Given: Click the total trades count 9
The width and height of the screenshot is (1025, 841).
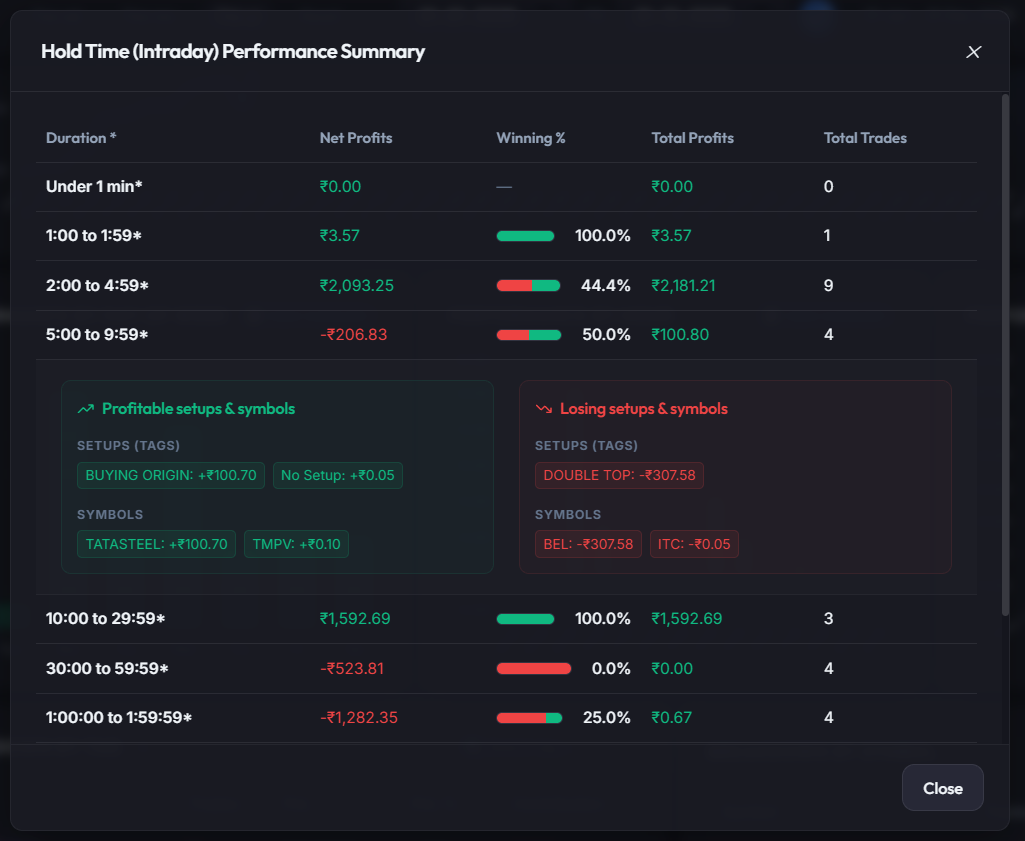Looking at the screenshot, I should coord(828,286).
